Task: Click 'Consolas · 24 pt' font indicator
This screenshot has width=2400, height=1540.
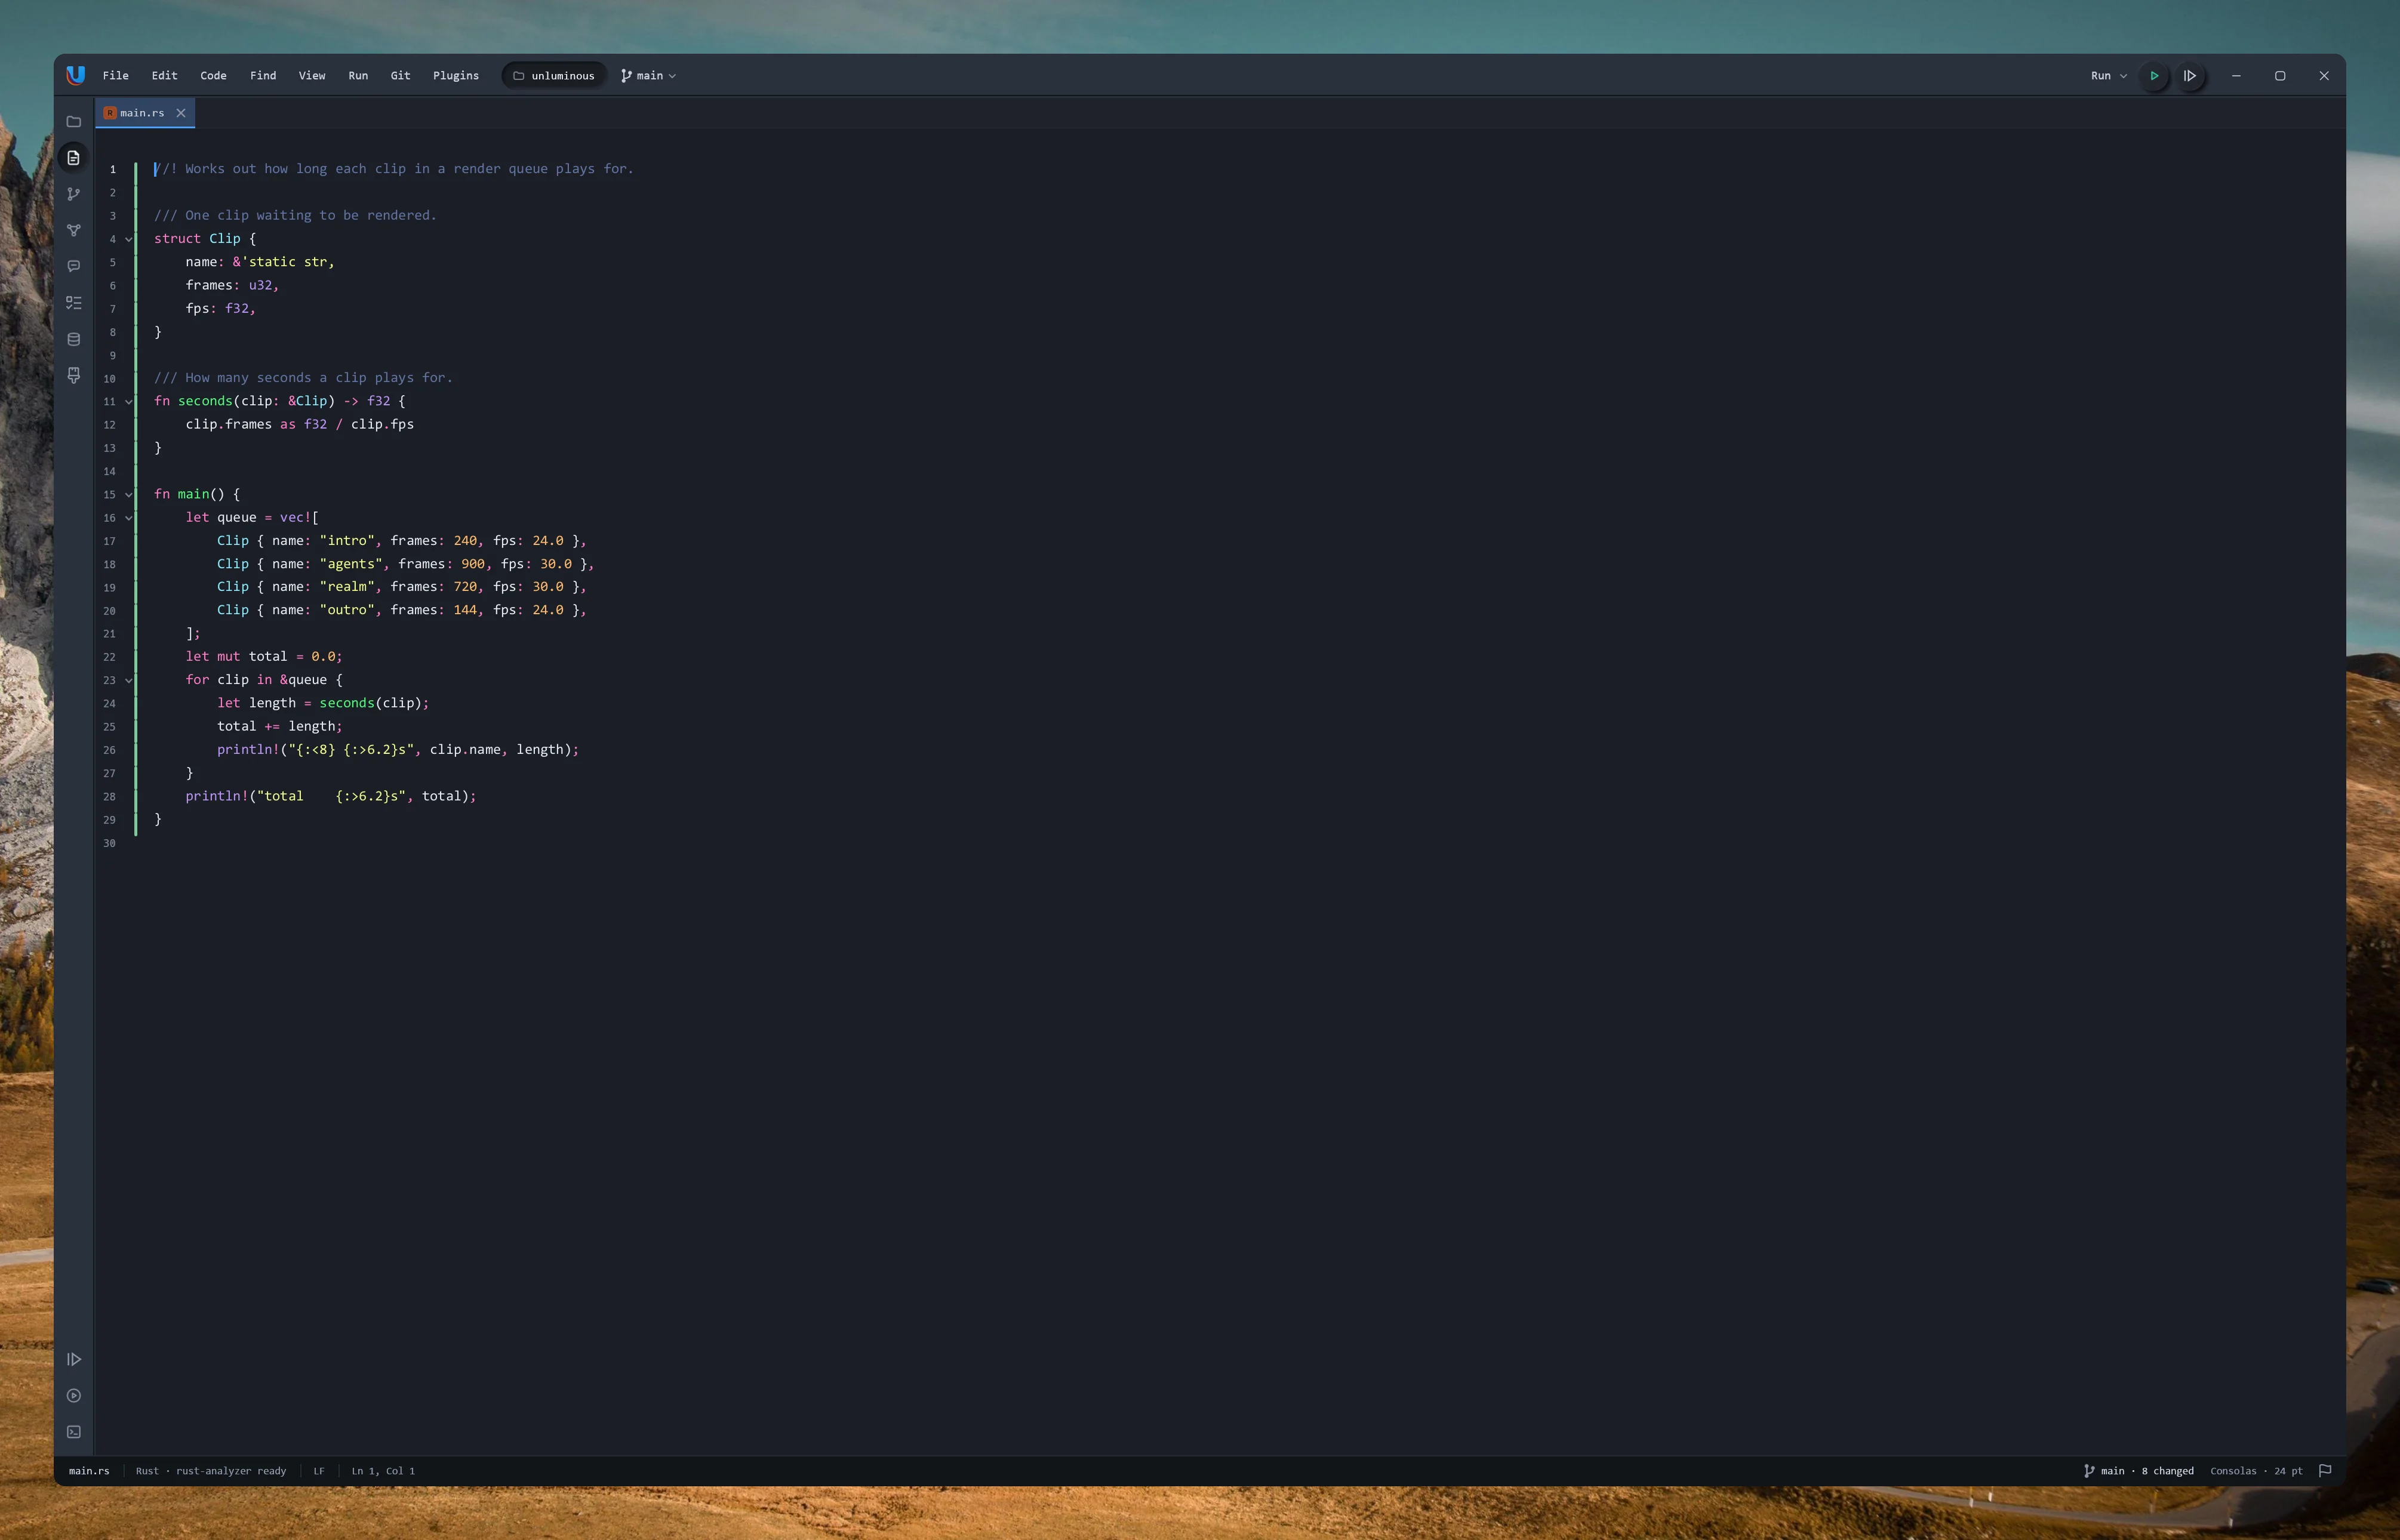Action: (2256, 1471)
